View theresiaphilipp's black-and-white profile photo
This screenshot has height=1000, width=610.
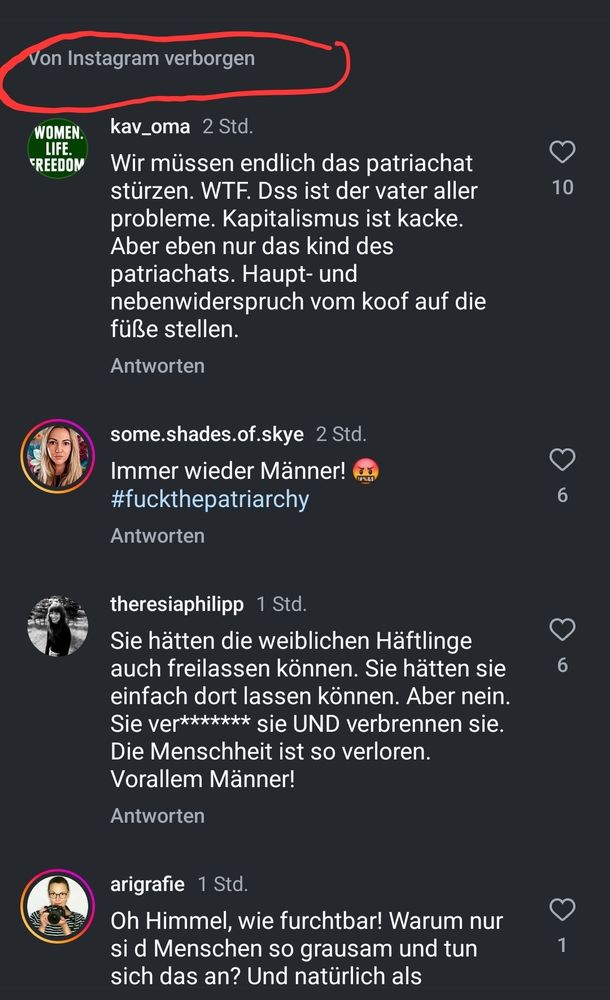point(57,626)
